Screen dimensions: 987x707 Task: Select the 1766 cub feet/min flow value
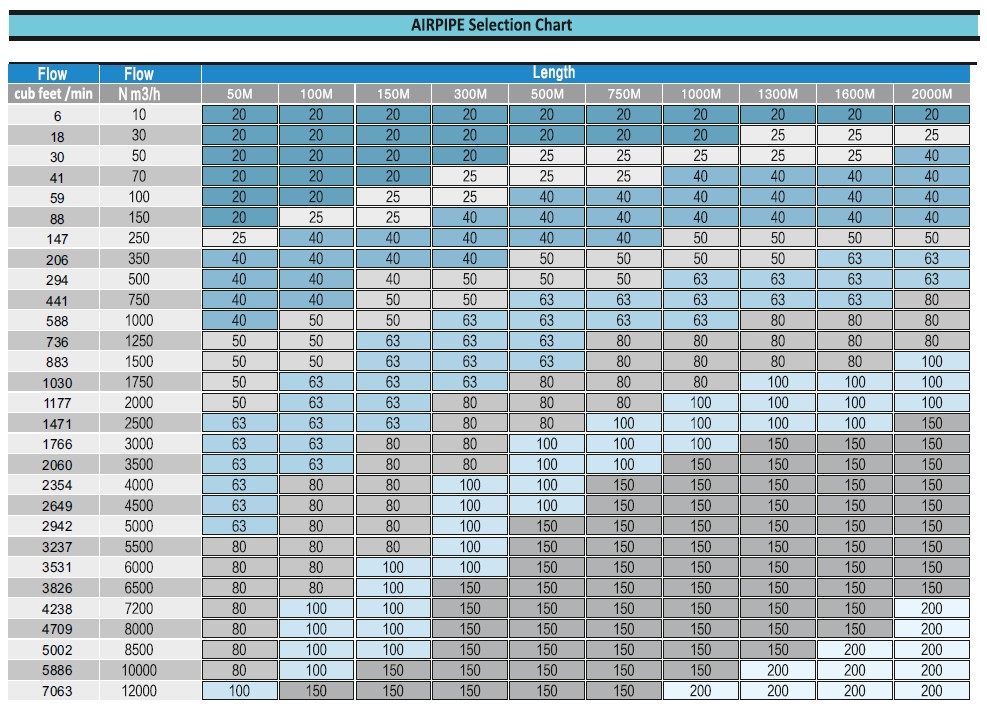coord(57,444)
